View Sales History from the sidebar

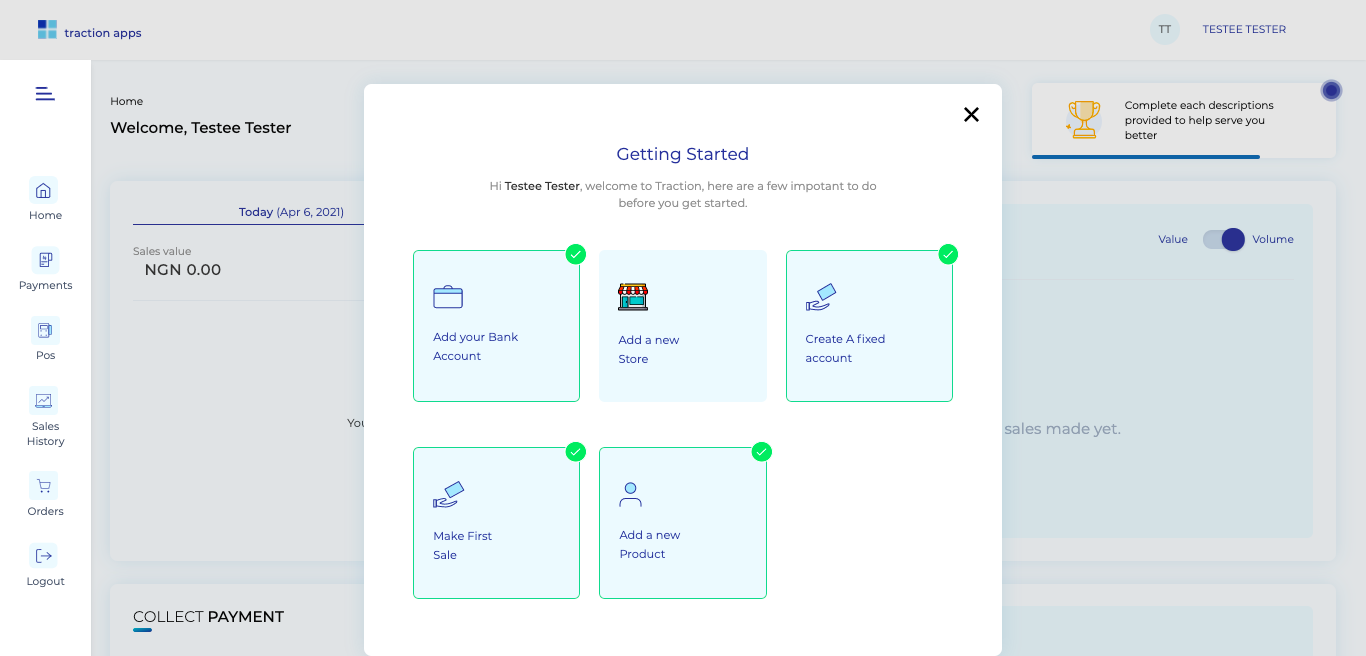pyautogui.click(x=44, y=400)
